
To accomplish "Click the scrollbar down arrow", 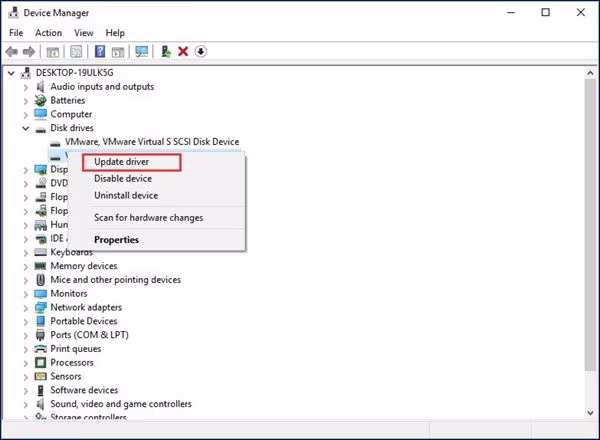I will point(590,413).
